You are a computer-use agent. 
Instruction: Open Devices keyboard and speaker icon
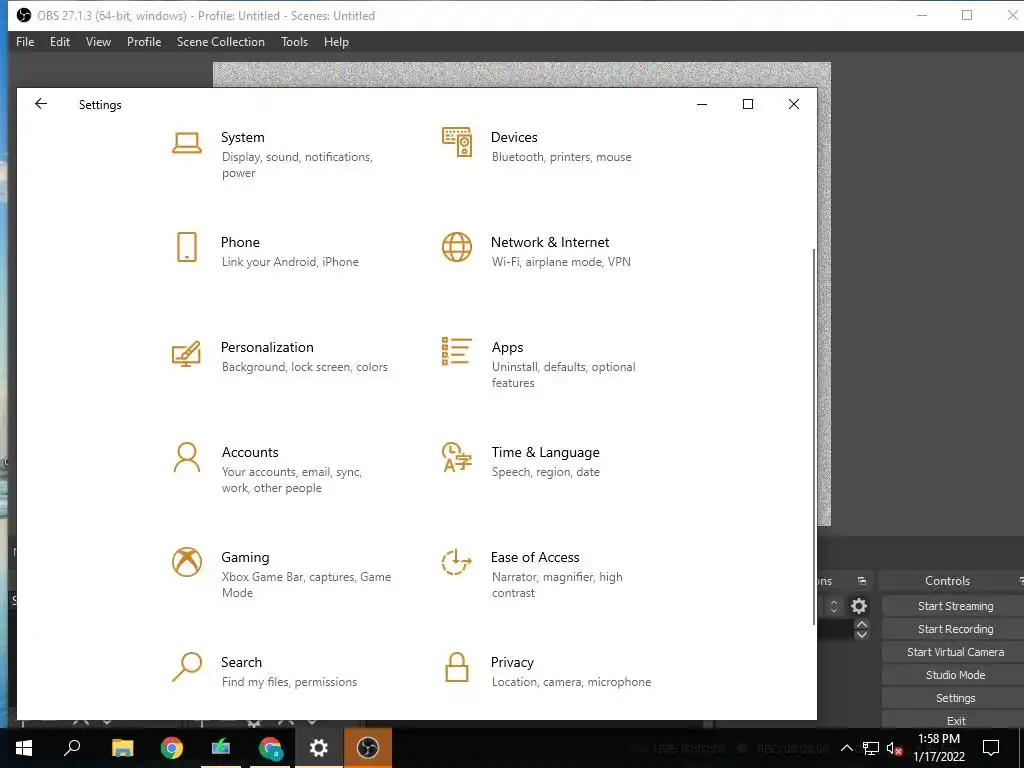tap(457, 142)
